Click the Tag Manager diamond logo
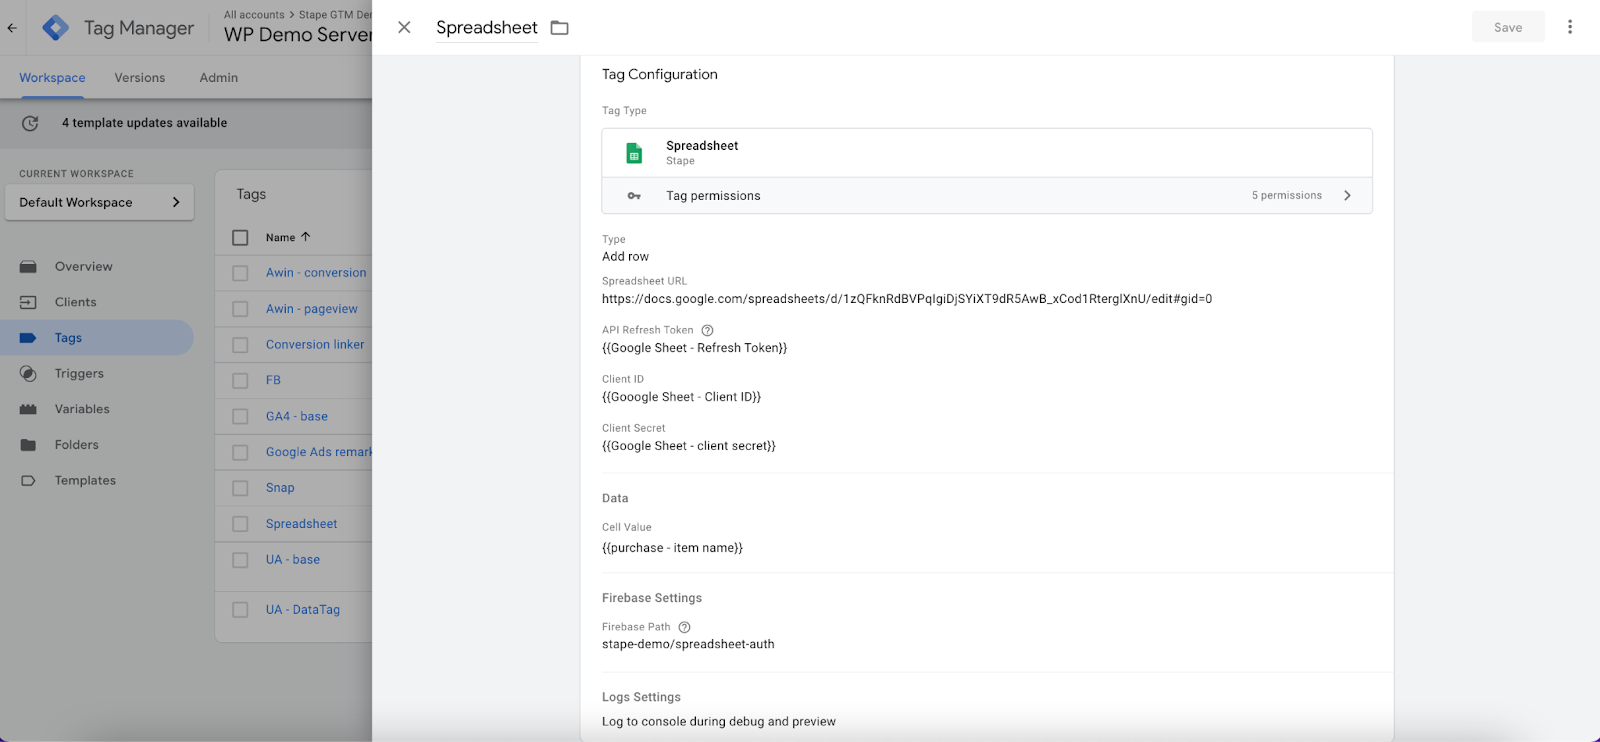This screenshot has width=1600, height=742. point(56,28)
